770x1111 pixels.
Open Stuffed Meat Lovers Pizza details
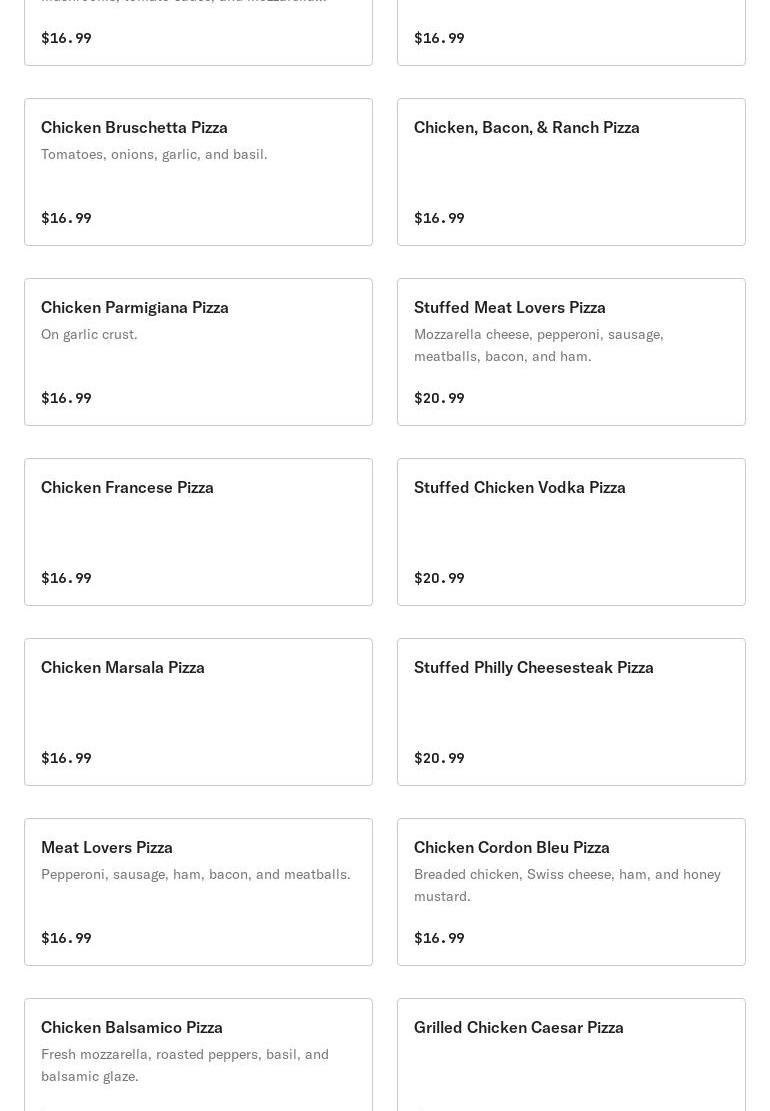point(509,308)
